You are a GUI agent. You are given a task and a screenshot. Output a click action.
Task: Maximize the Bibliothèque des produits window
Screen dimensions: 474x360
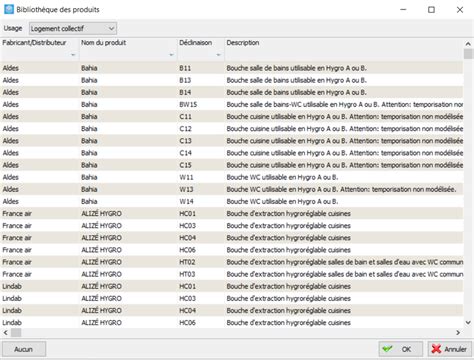tap(431, 10)
